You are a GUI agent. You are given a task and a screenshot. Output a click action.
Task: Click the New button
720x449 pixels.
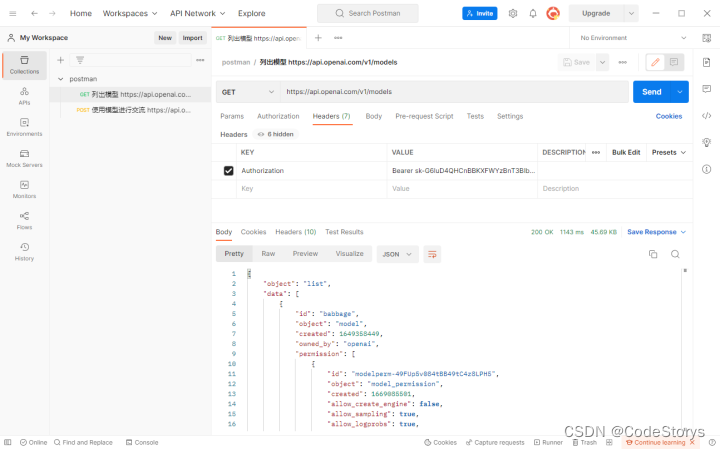click(x=165, y=38)
